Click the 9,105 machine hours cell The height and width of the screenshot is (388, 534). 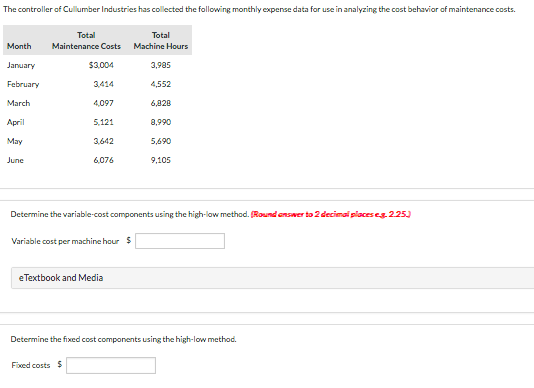[x=161, y=160]
